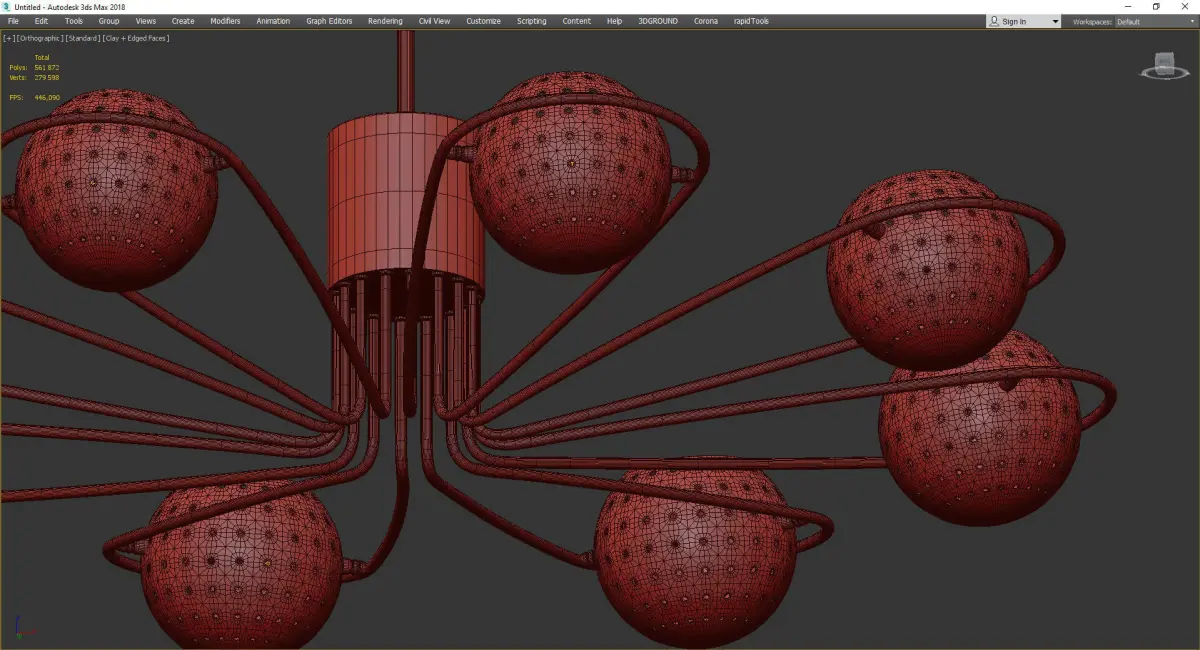
Task: Open the Graph Editors menu
Action: 329,21
